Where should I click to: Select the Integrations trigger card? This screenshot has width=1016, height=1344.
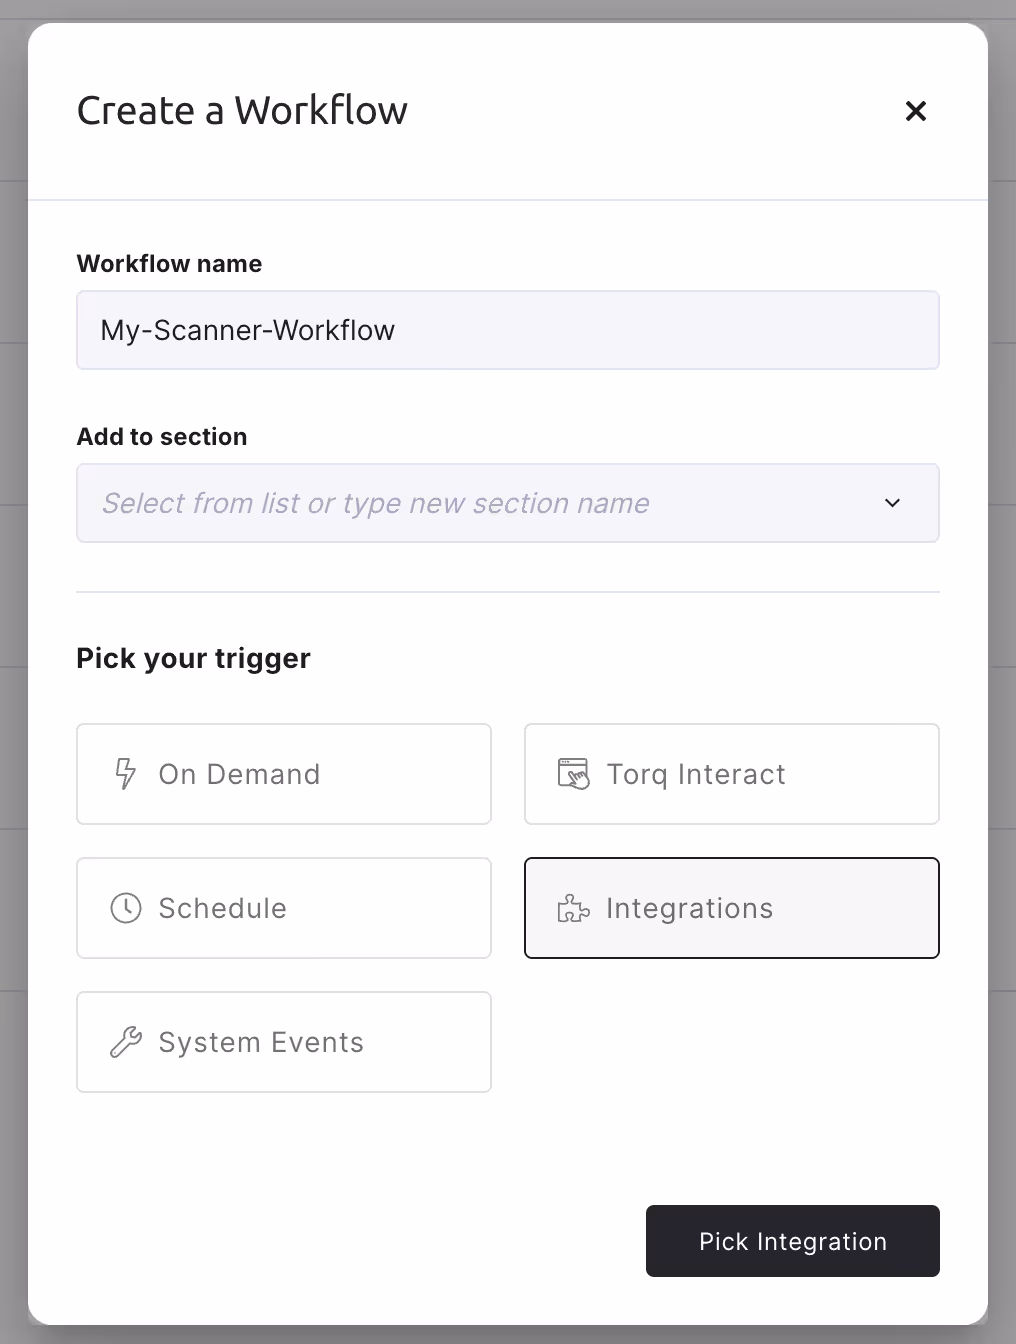click(732, 908)
